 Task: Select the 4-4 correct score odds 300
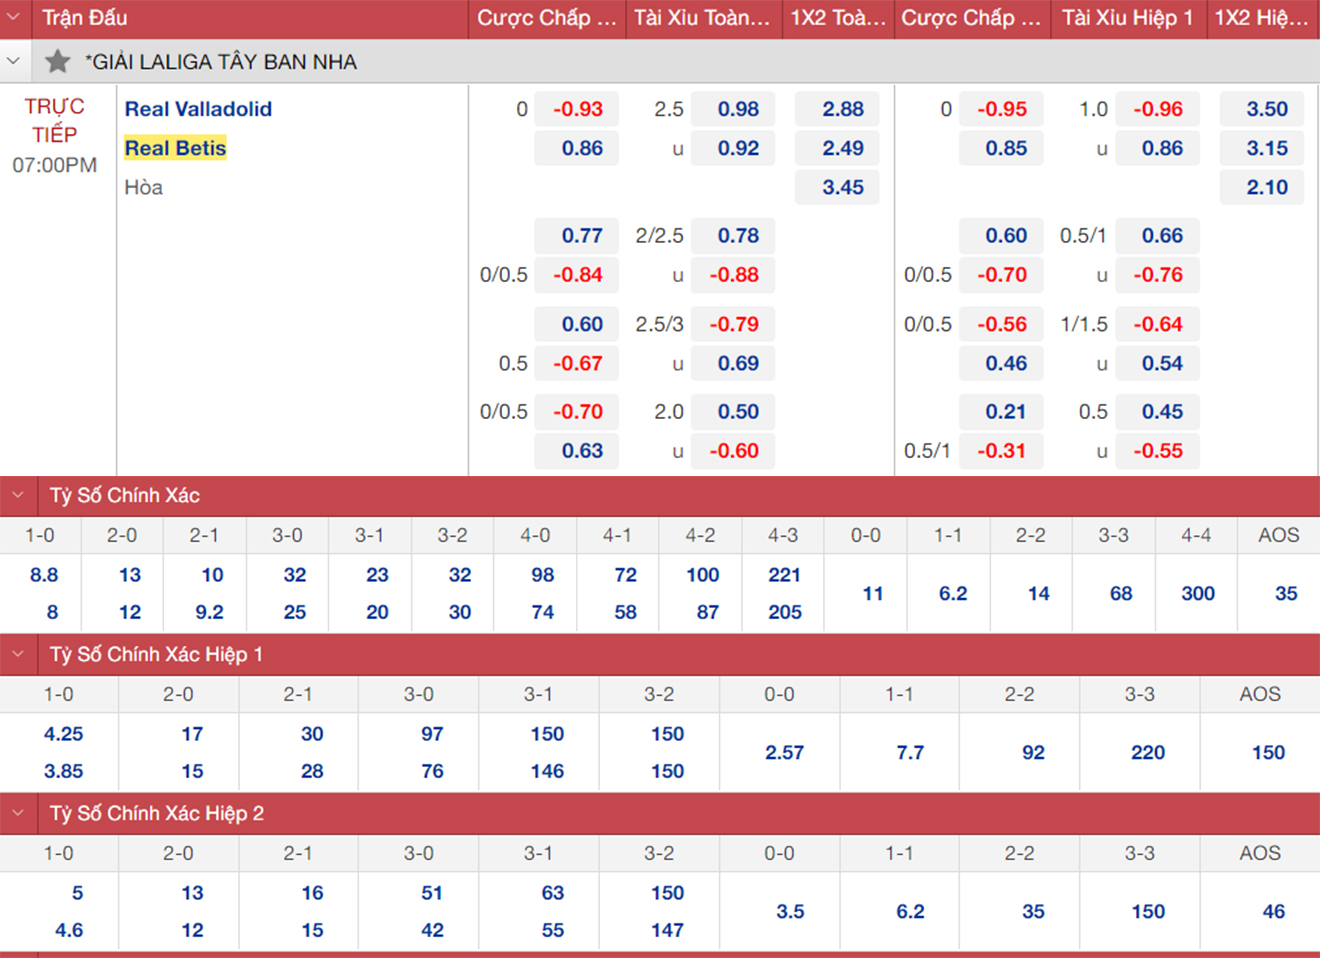[x=1197, y=594]
